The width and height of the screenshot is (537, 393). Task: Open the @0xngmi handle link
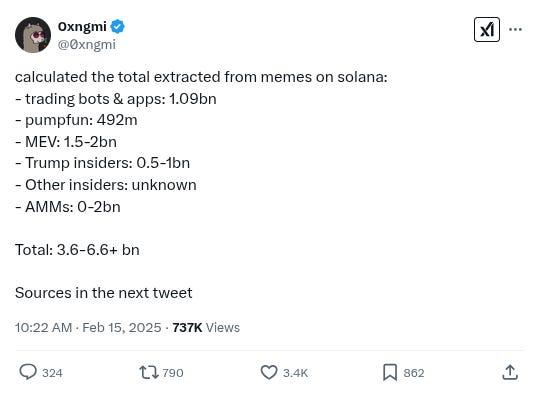[x=87, y=45]
